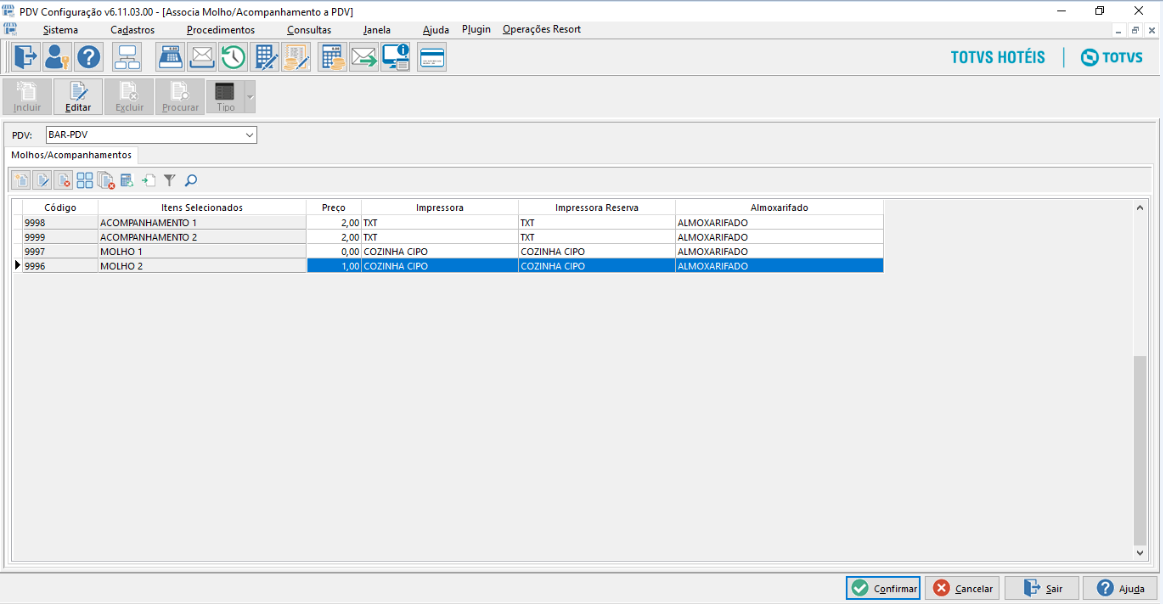Viewport: 1163px width, 604px height.
Task: Click the blue question mark toolbar icon
Action: point(88,57)
